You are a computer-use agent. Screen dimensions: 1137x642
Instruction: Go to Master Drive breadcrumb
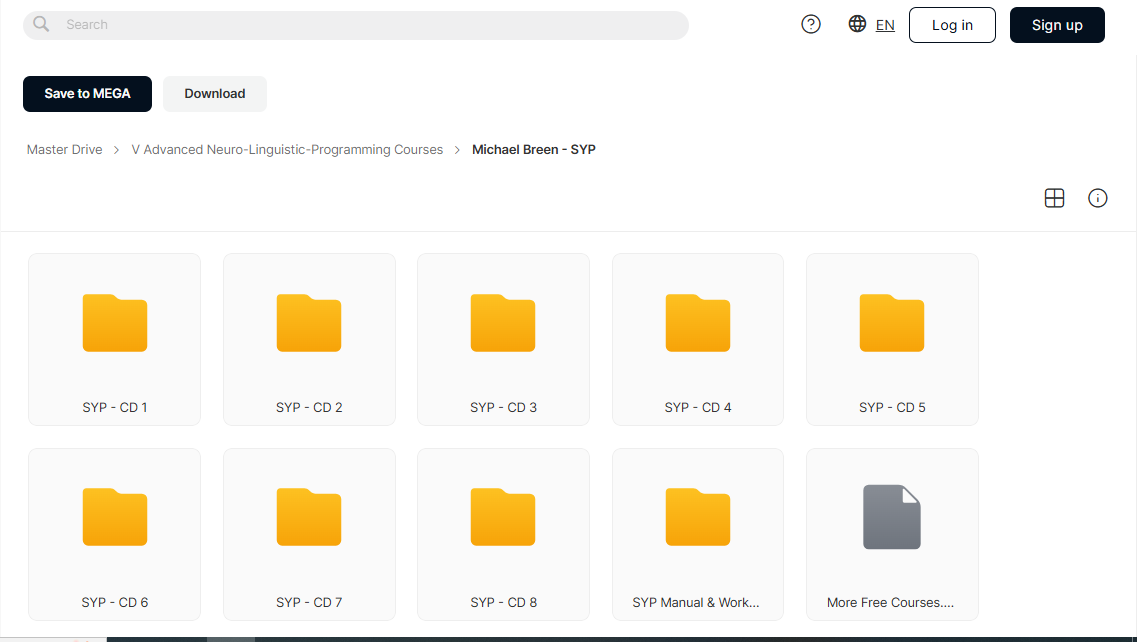coord(65,149)
